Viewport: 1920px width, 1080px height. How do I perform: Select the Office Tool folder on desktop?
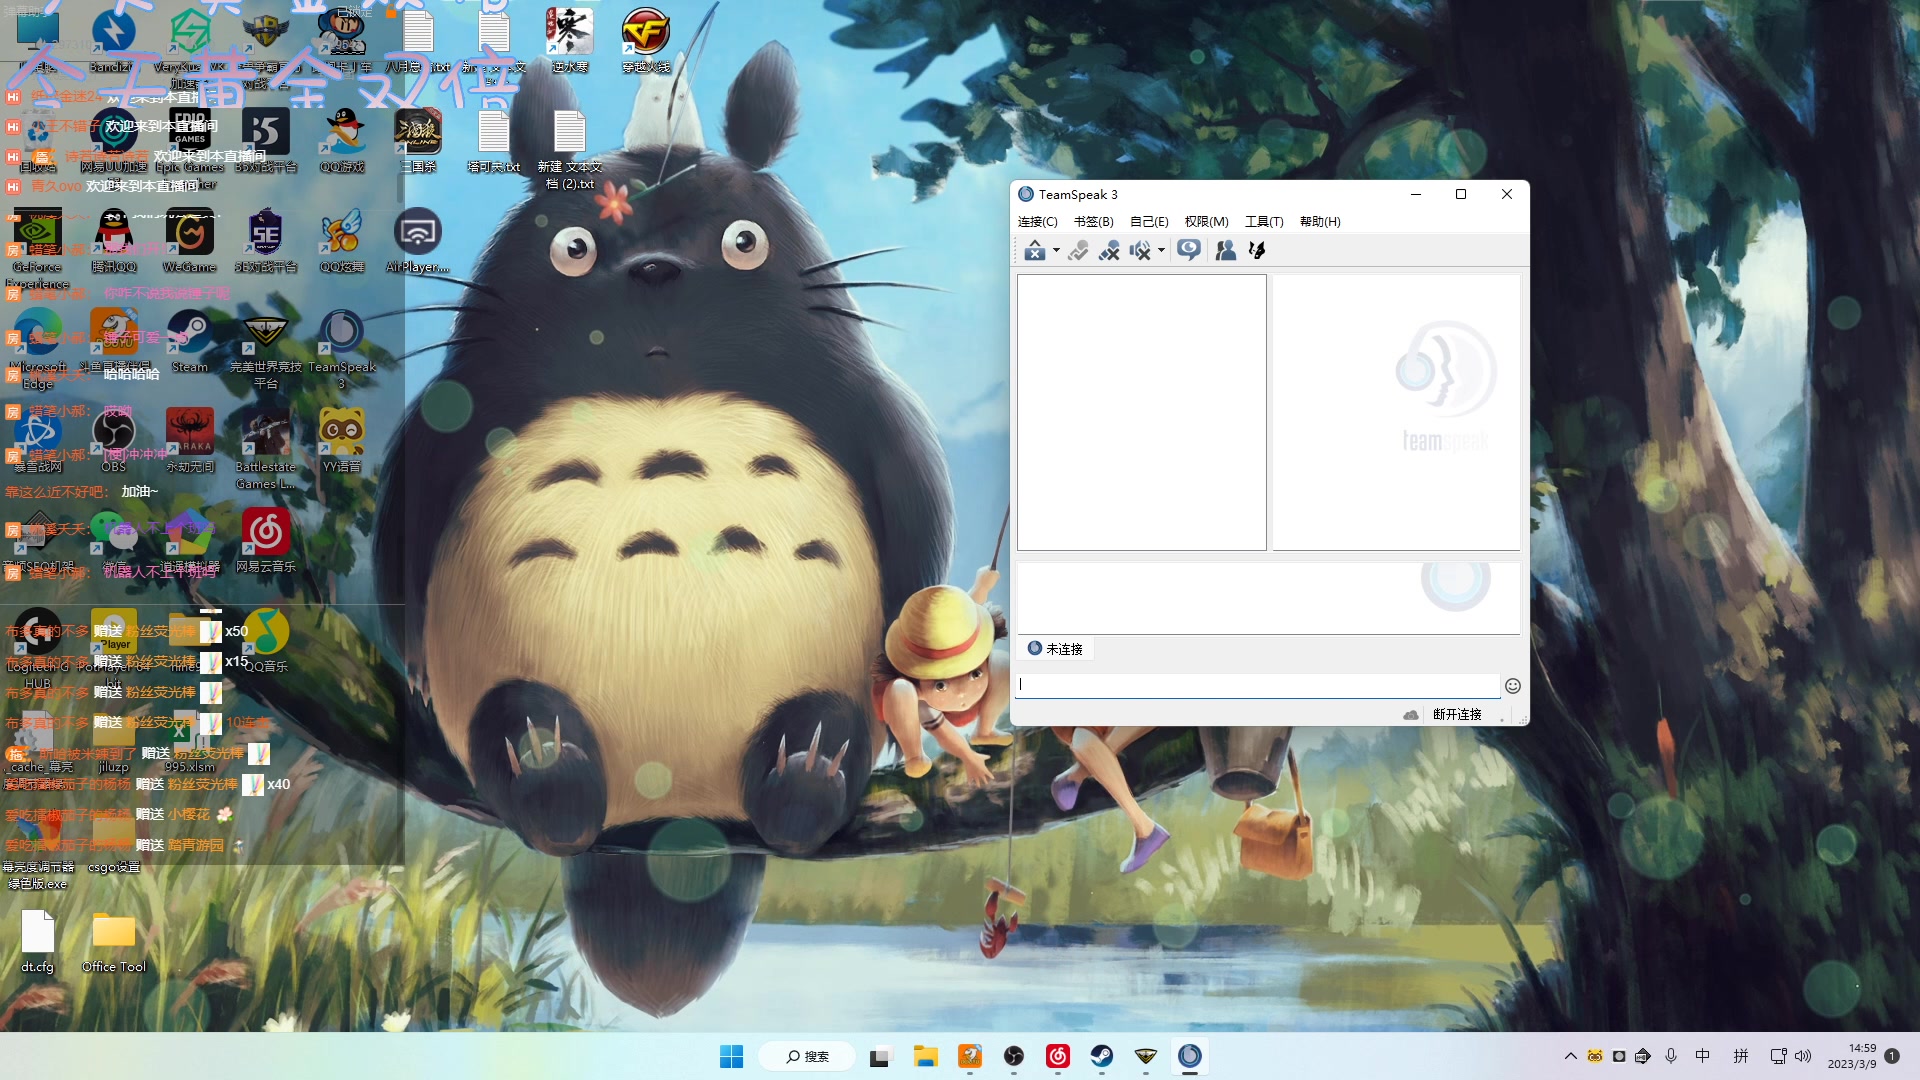(x=114, y=941)
